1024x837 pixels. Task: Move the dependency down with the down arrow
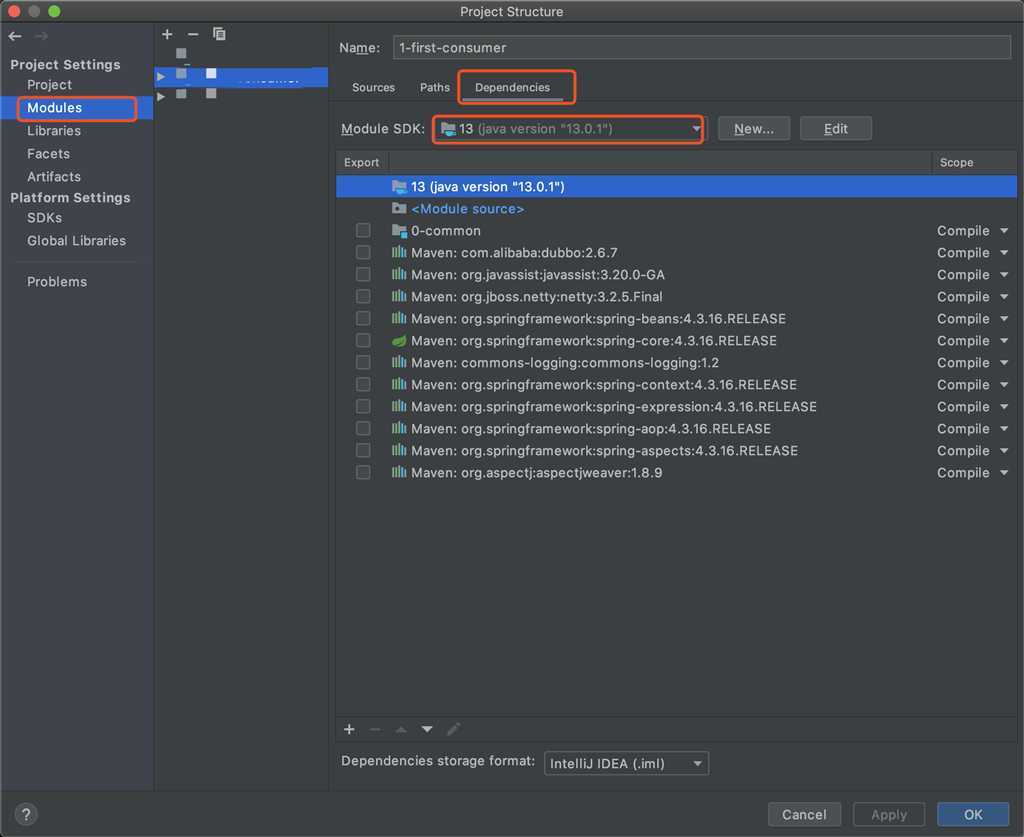tap(427, 729)
